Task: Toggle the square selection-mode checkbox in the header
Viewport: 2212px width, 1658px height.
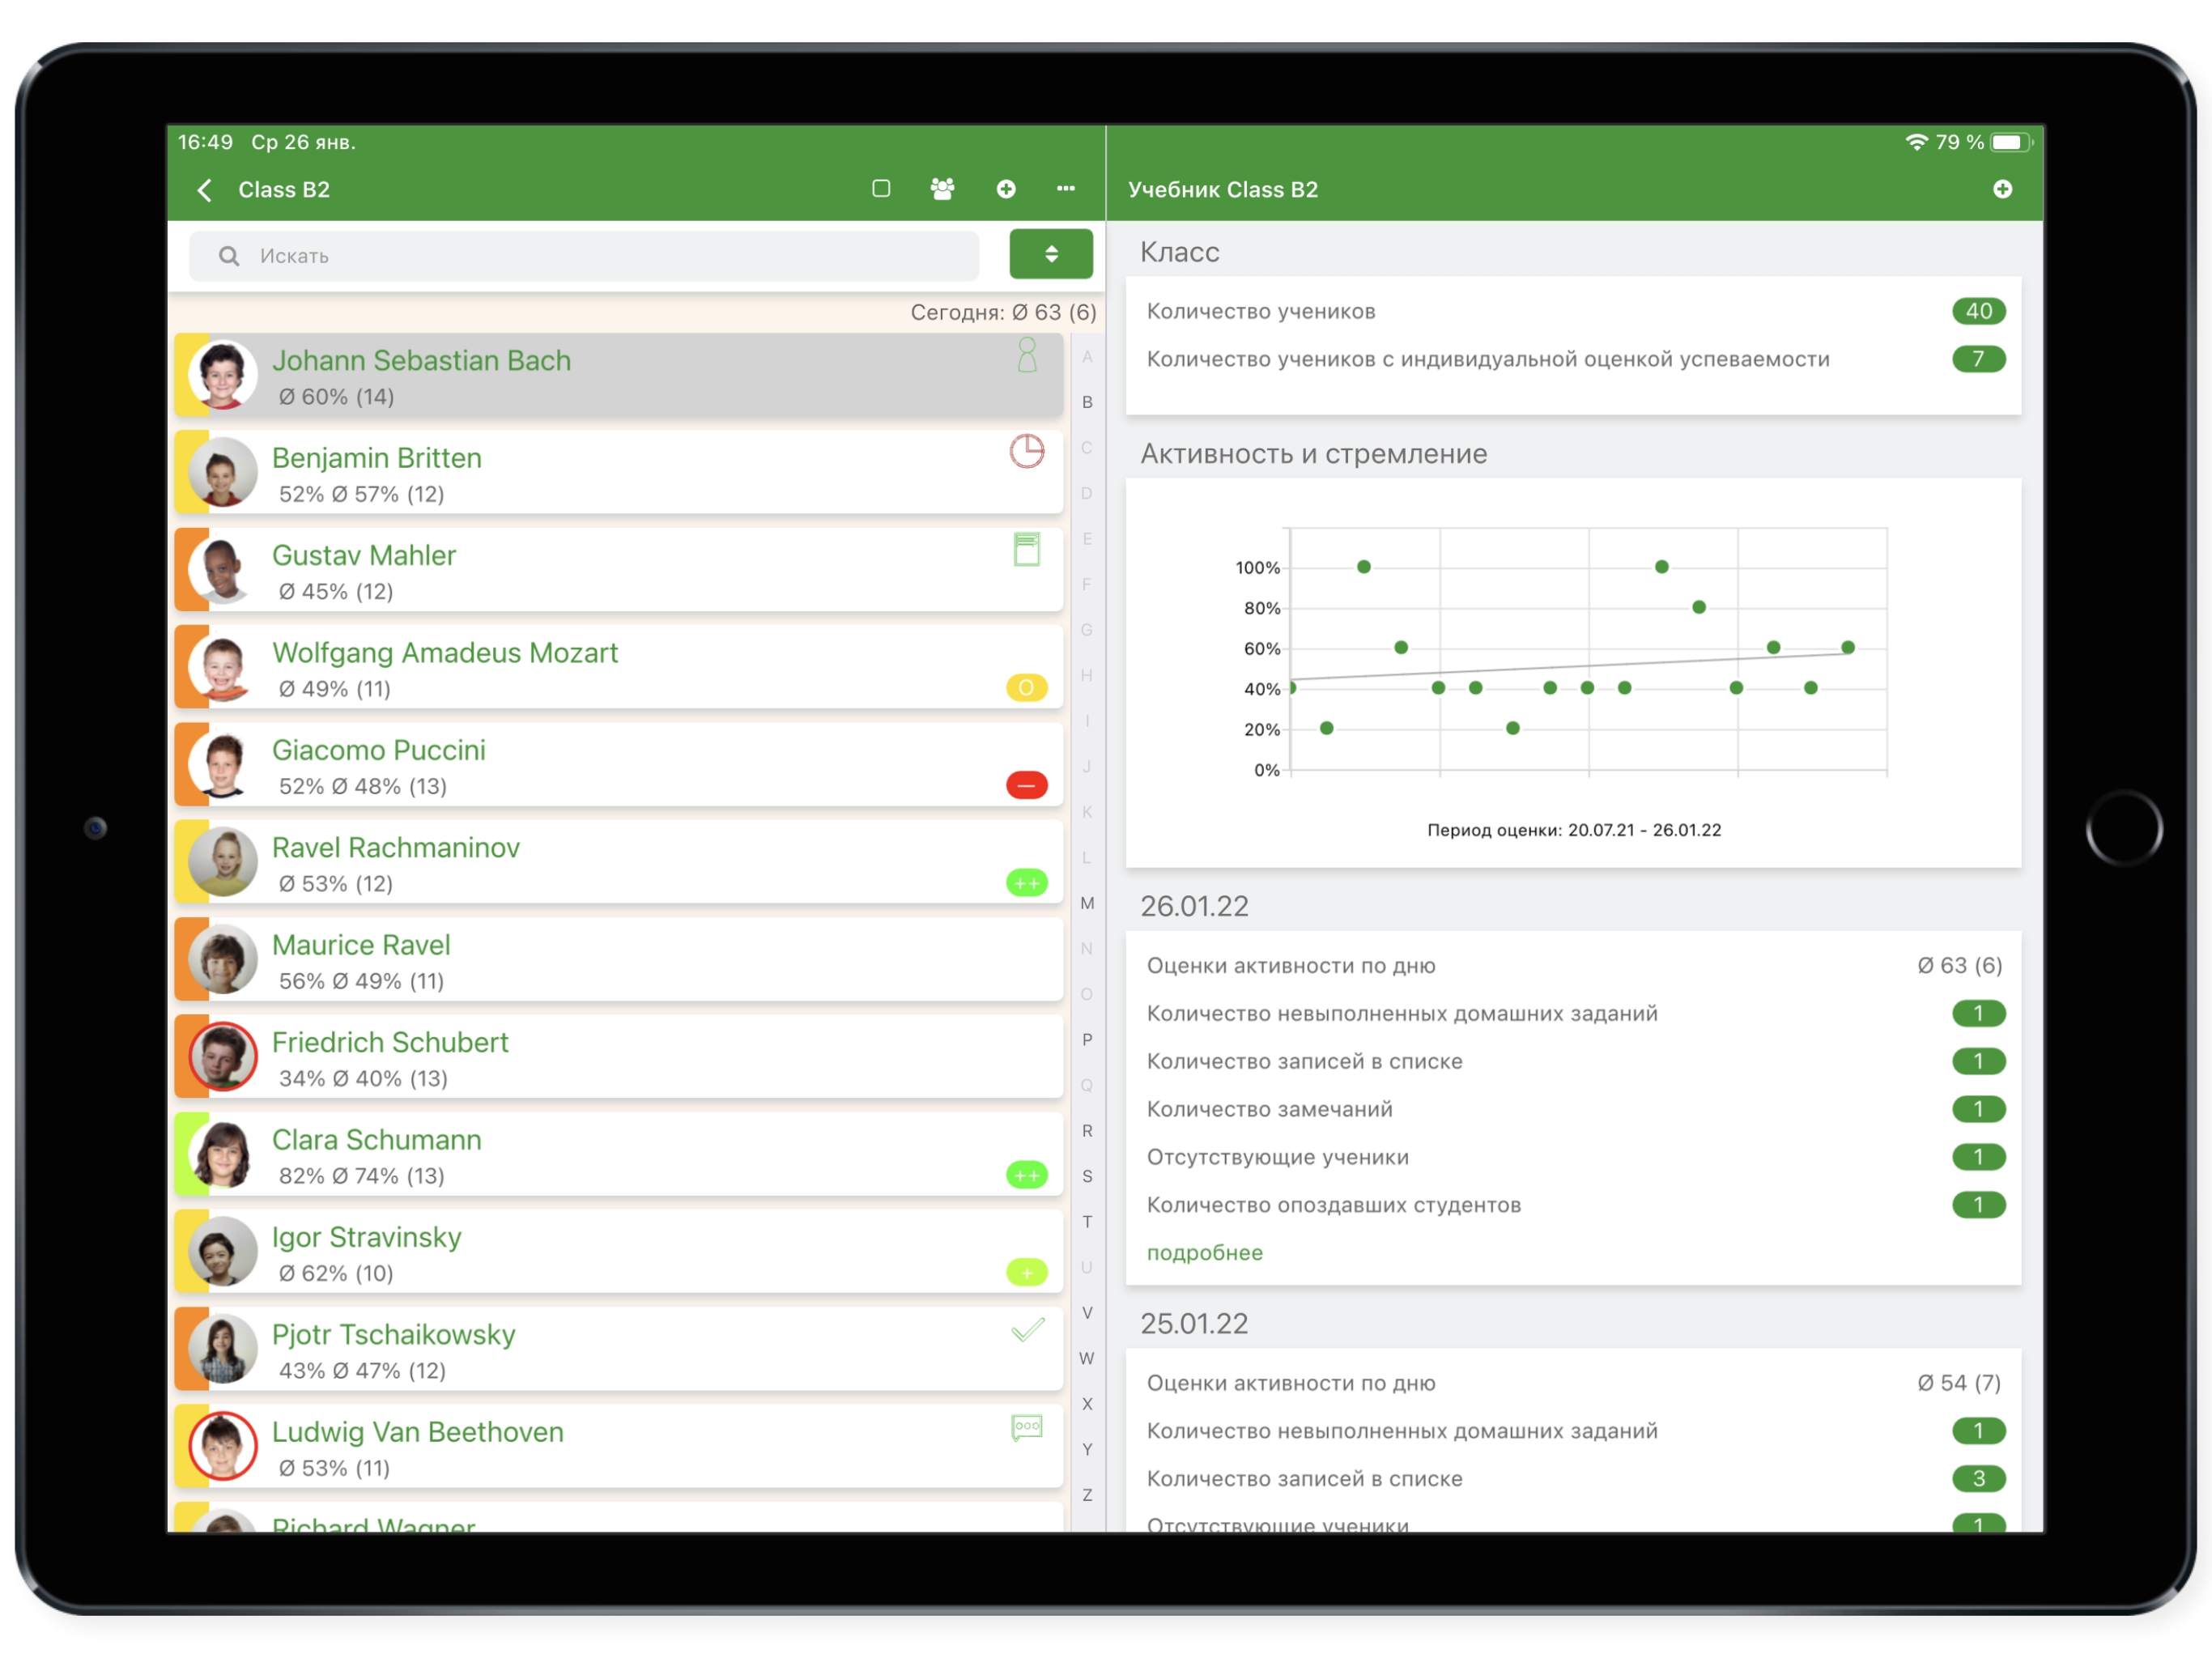Action: click(881, 189)
